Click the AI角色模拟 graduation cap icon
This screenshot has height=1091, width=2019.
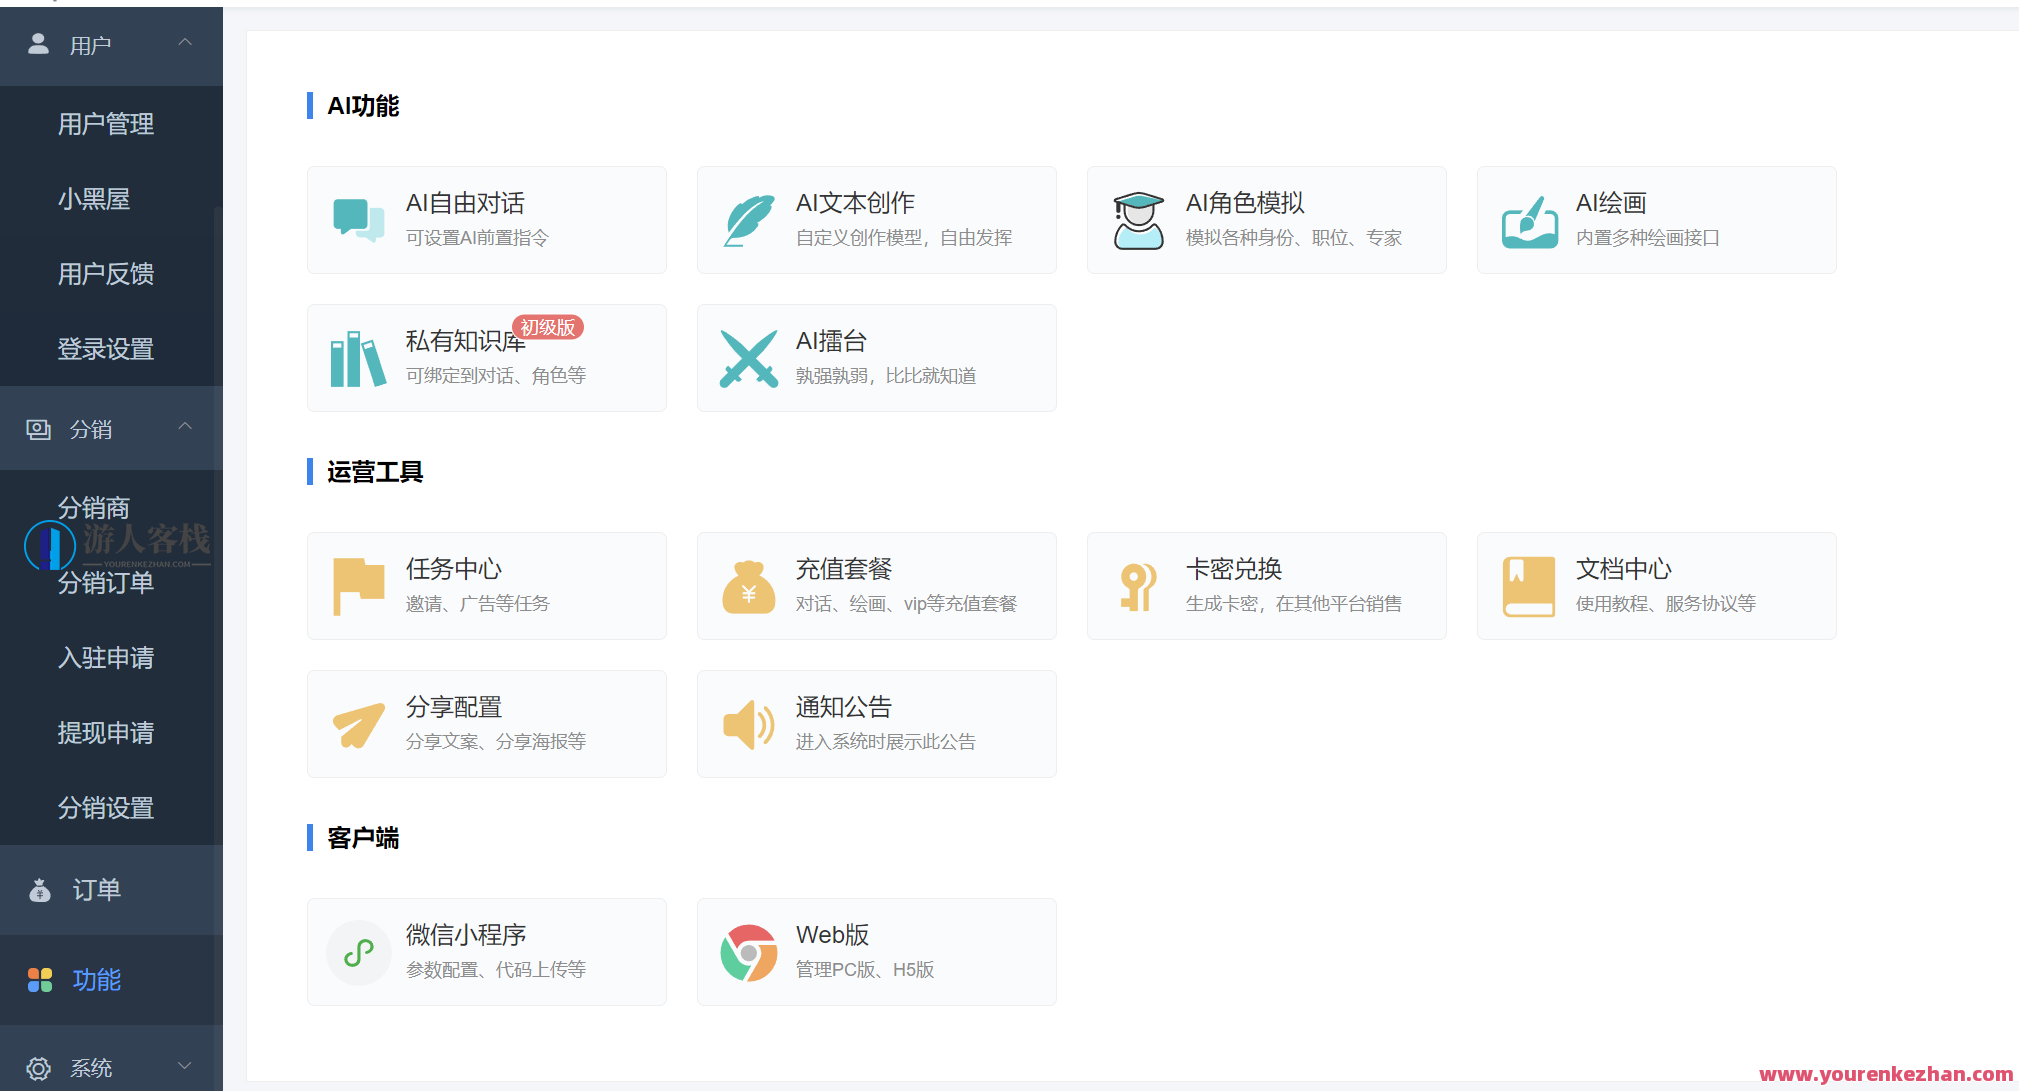coord(1137,220)
